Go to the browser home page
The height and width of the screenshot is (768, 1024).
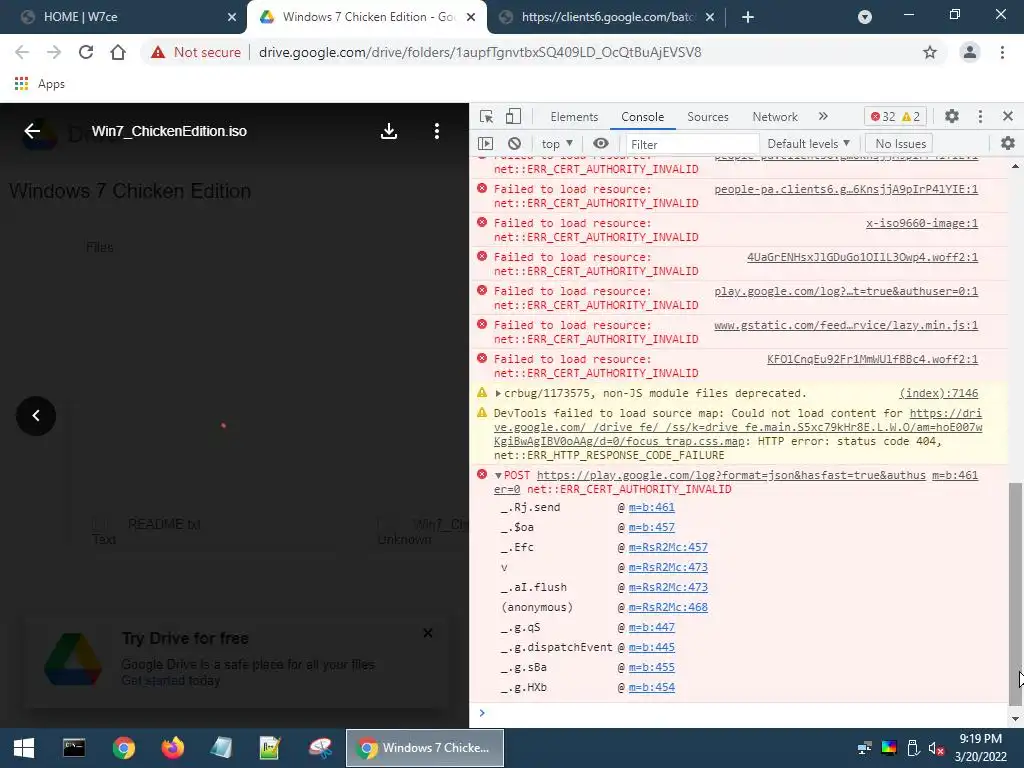pos(118,52)
